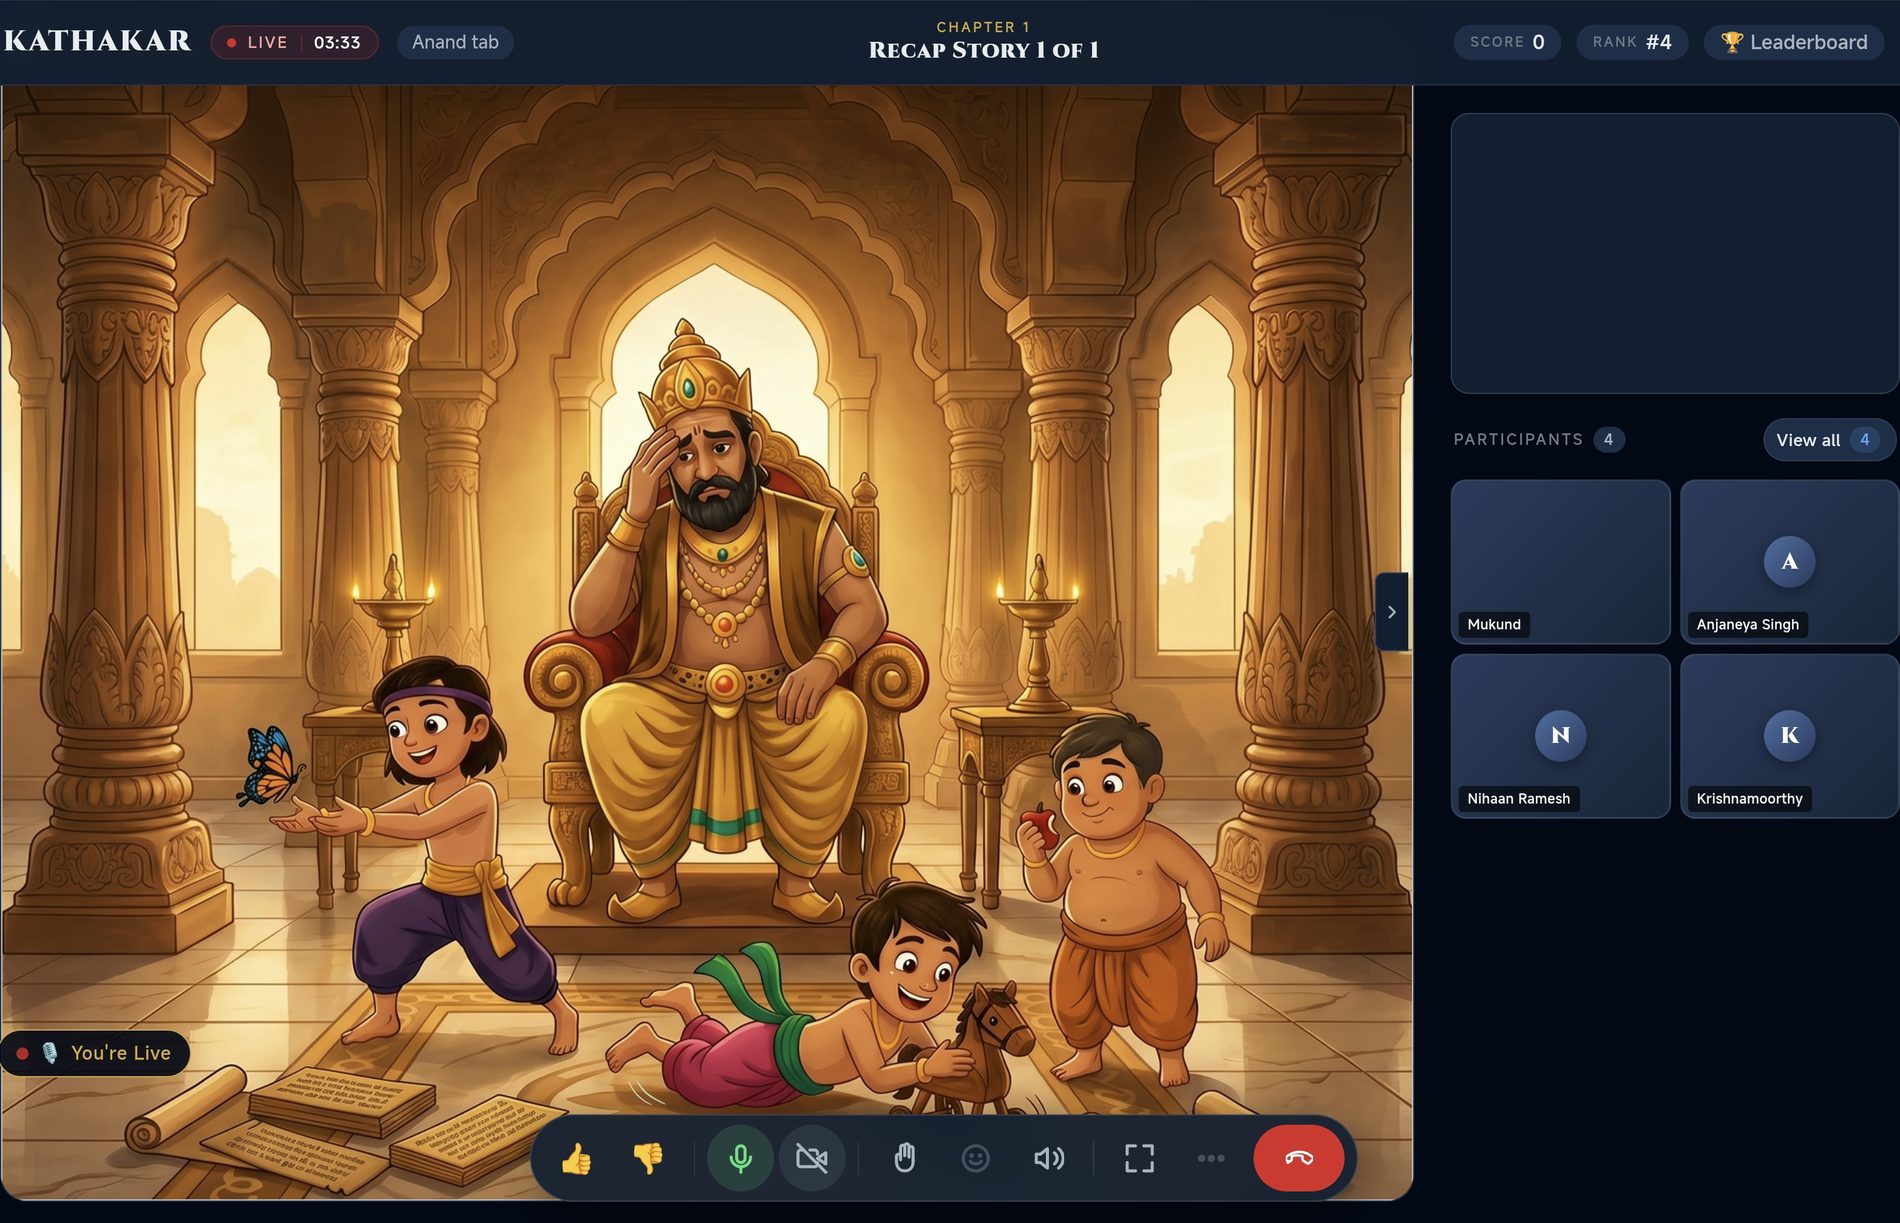Click the Chapter 1 heading

pyautogui.click(x=983, y=27)
